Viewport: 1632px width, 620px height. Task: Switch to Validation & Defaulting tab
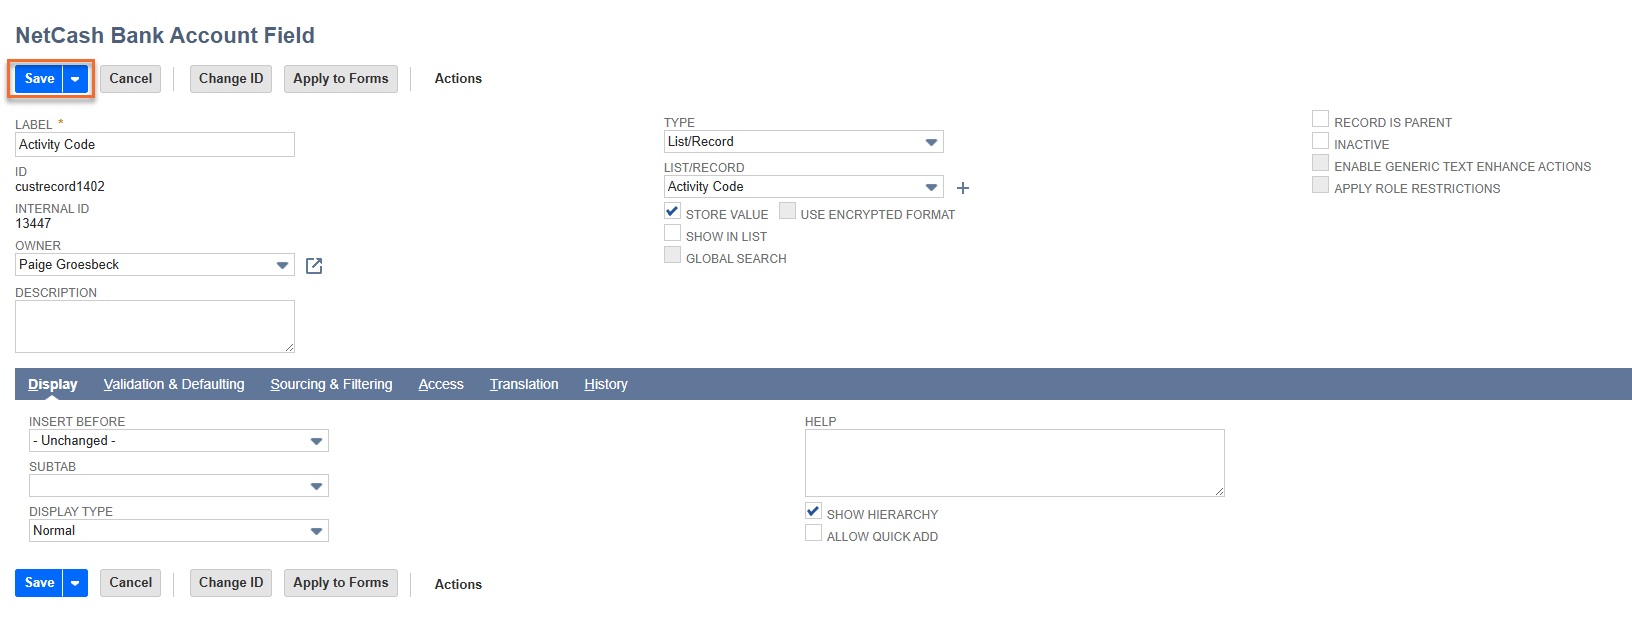tap(174, 384)
